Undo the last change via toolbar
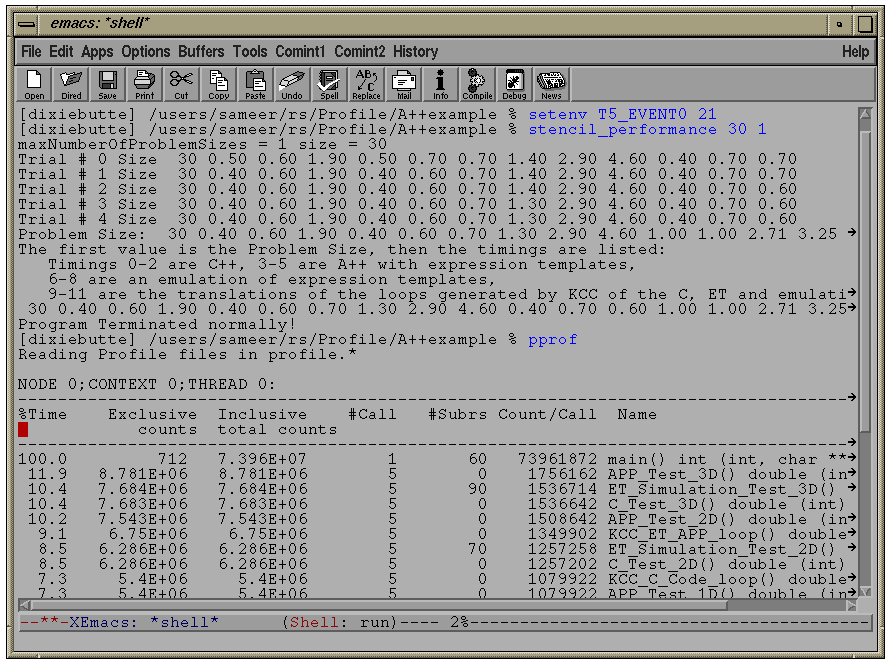893x667 pixels. pos(292,84)
